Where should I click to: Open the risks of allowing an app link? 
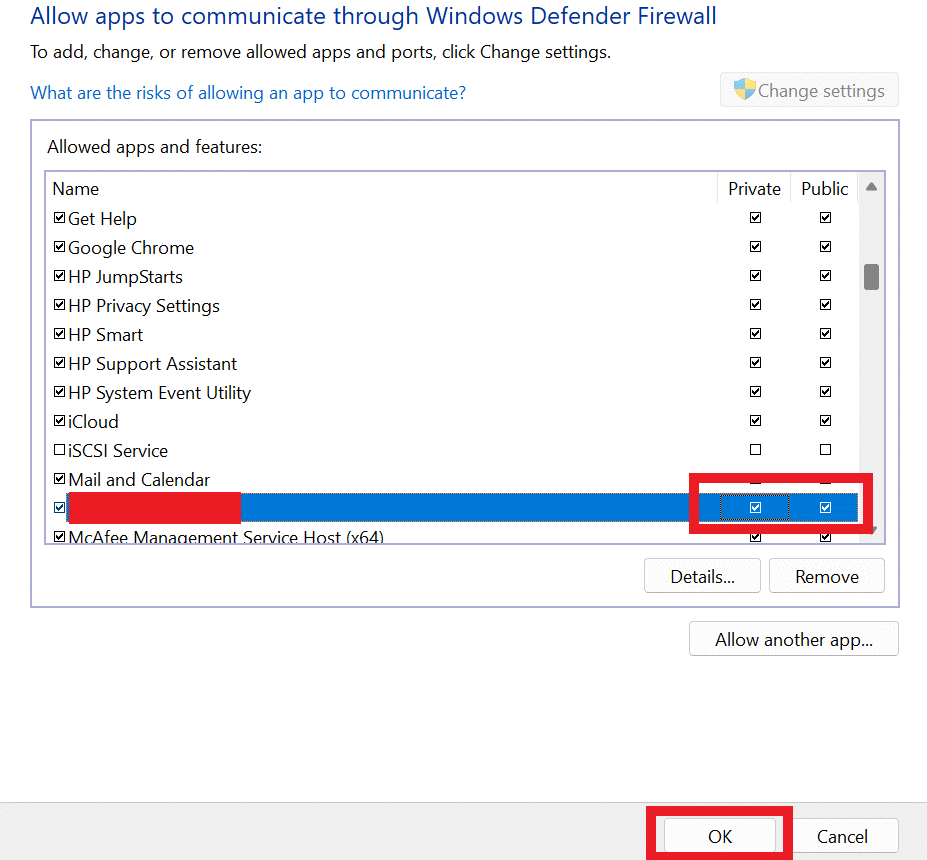click(248, 93)
